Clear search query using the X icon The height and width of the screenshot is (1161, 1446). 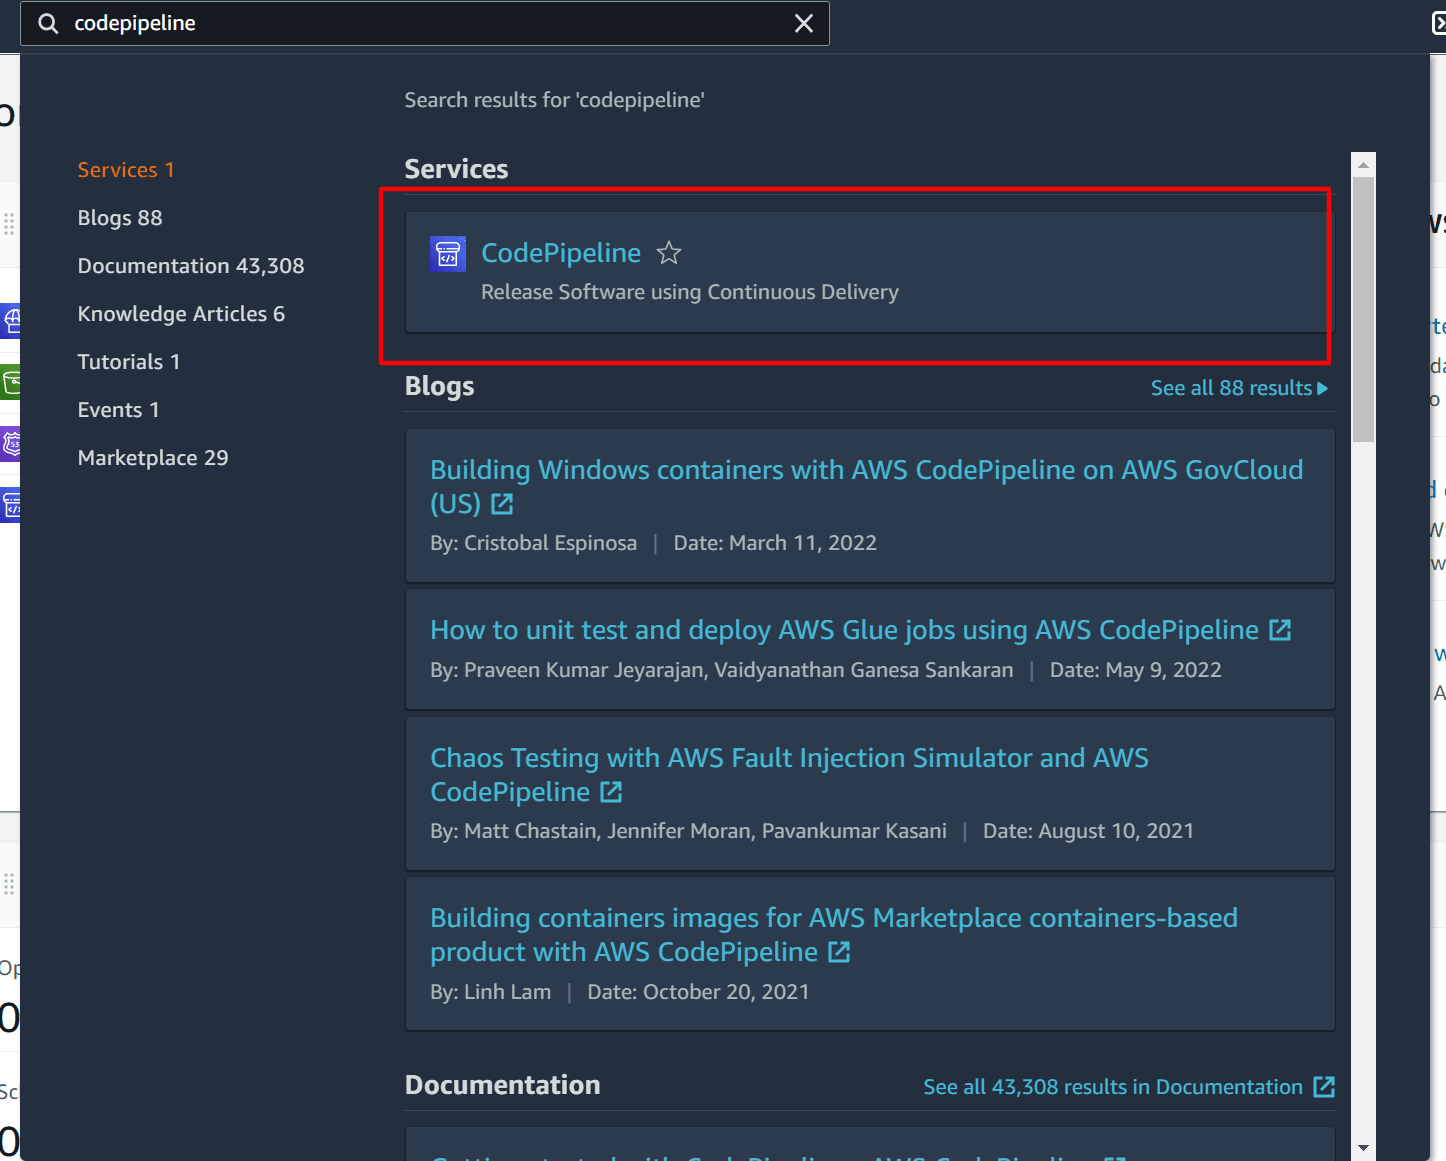click(x=804, y=23)
